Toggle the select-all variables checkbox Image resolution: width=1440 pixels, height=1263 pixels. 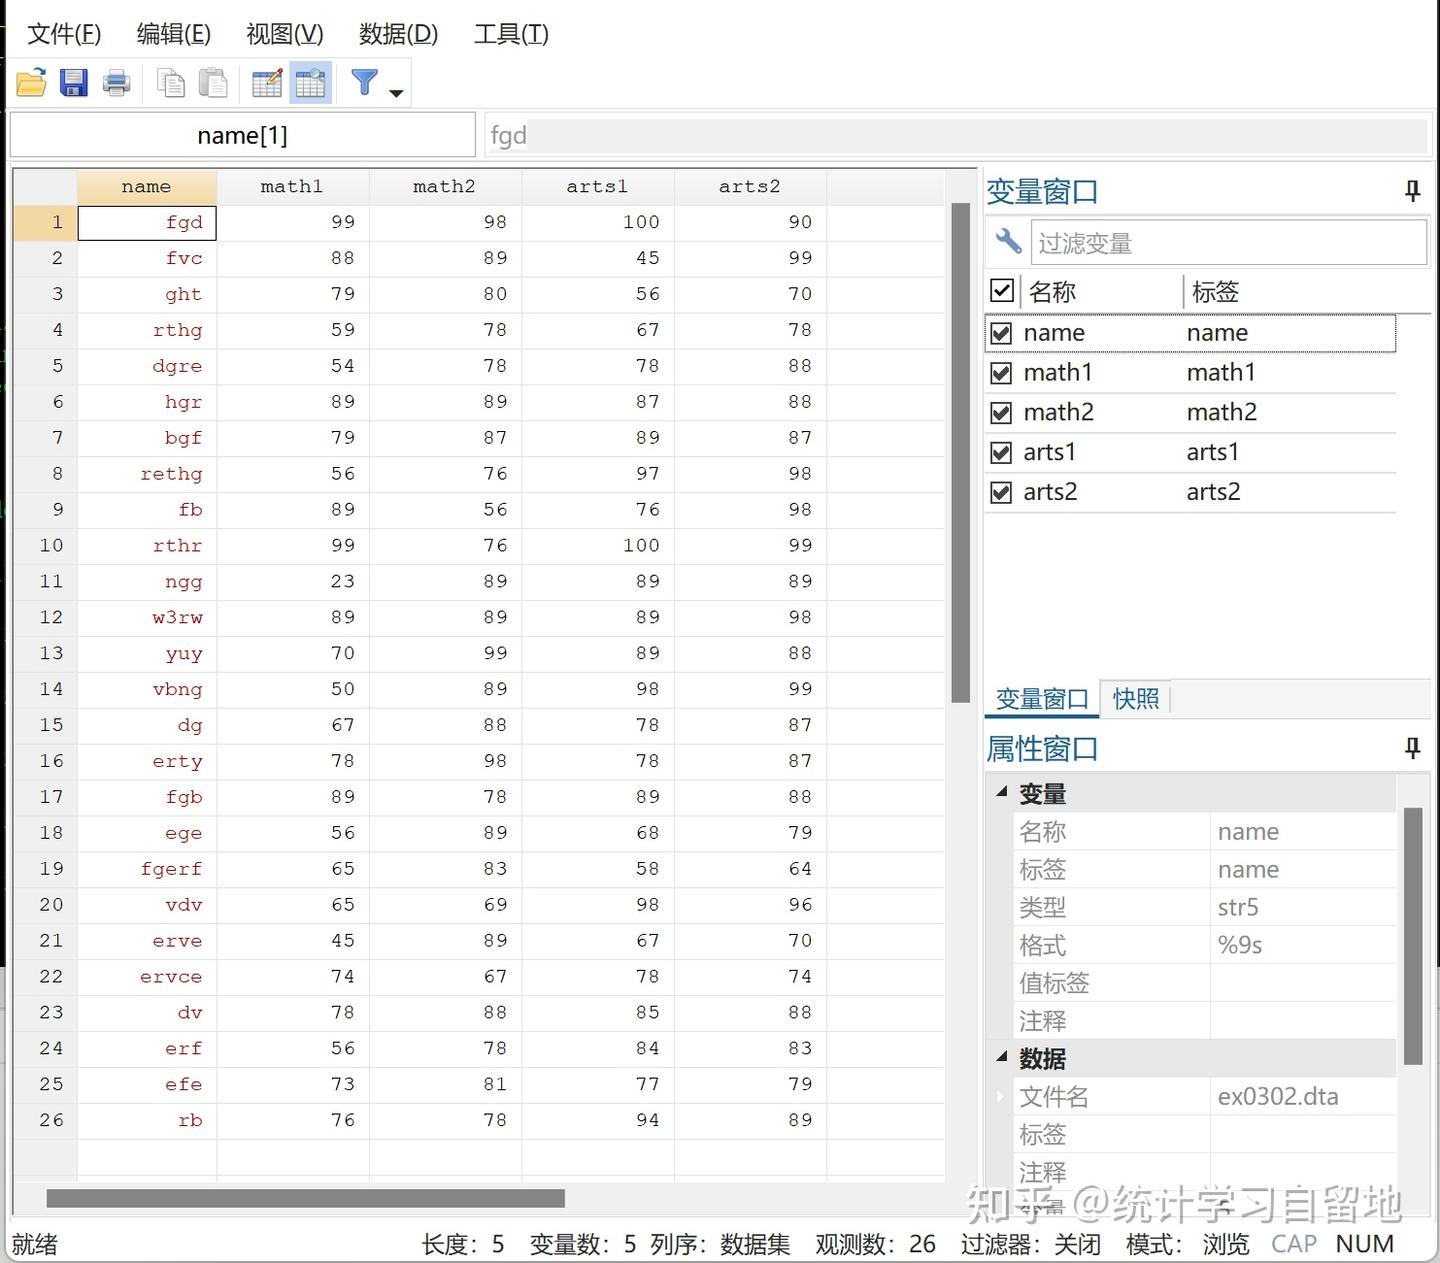(x=1001, y=290)
